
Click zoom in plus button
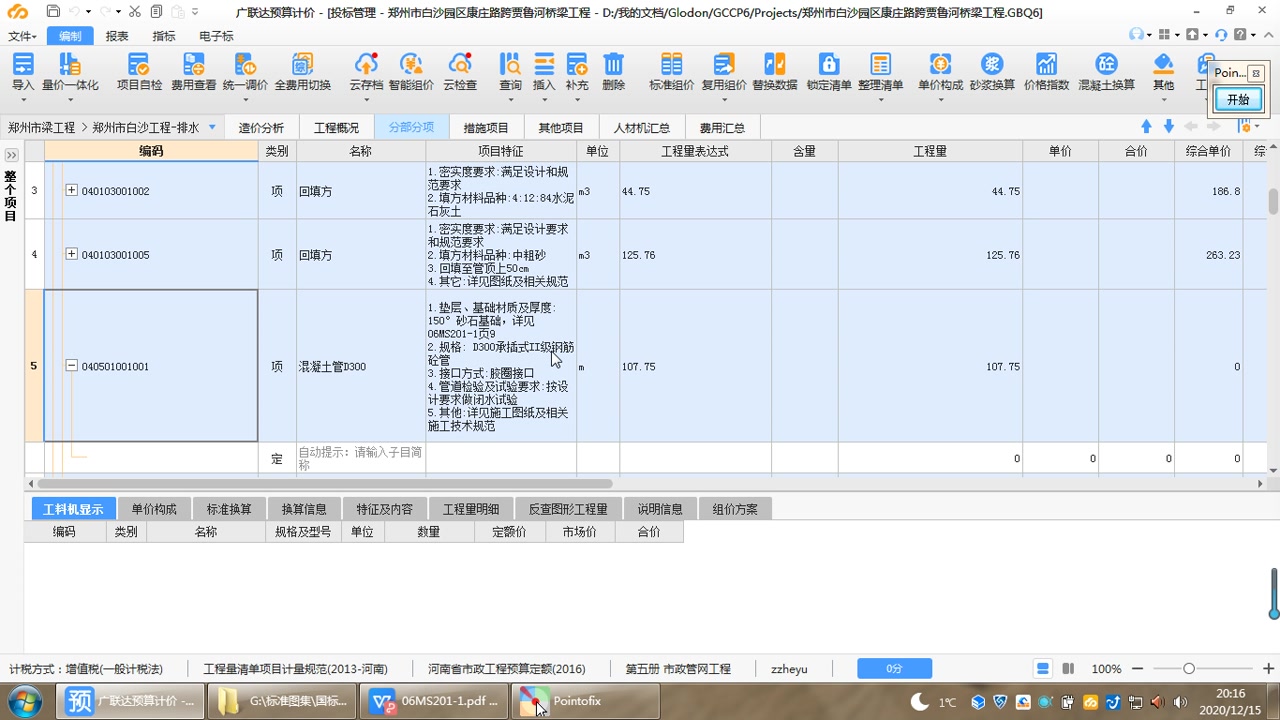pos(1269,669)
